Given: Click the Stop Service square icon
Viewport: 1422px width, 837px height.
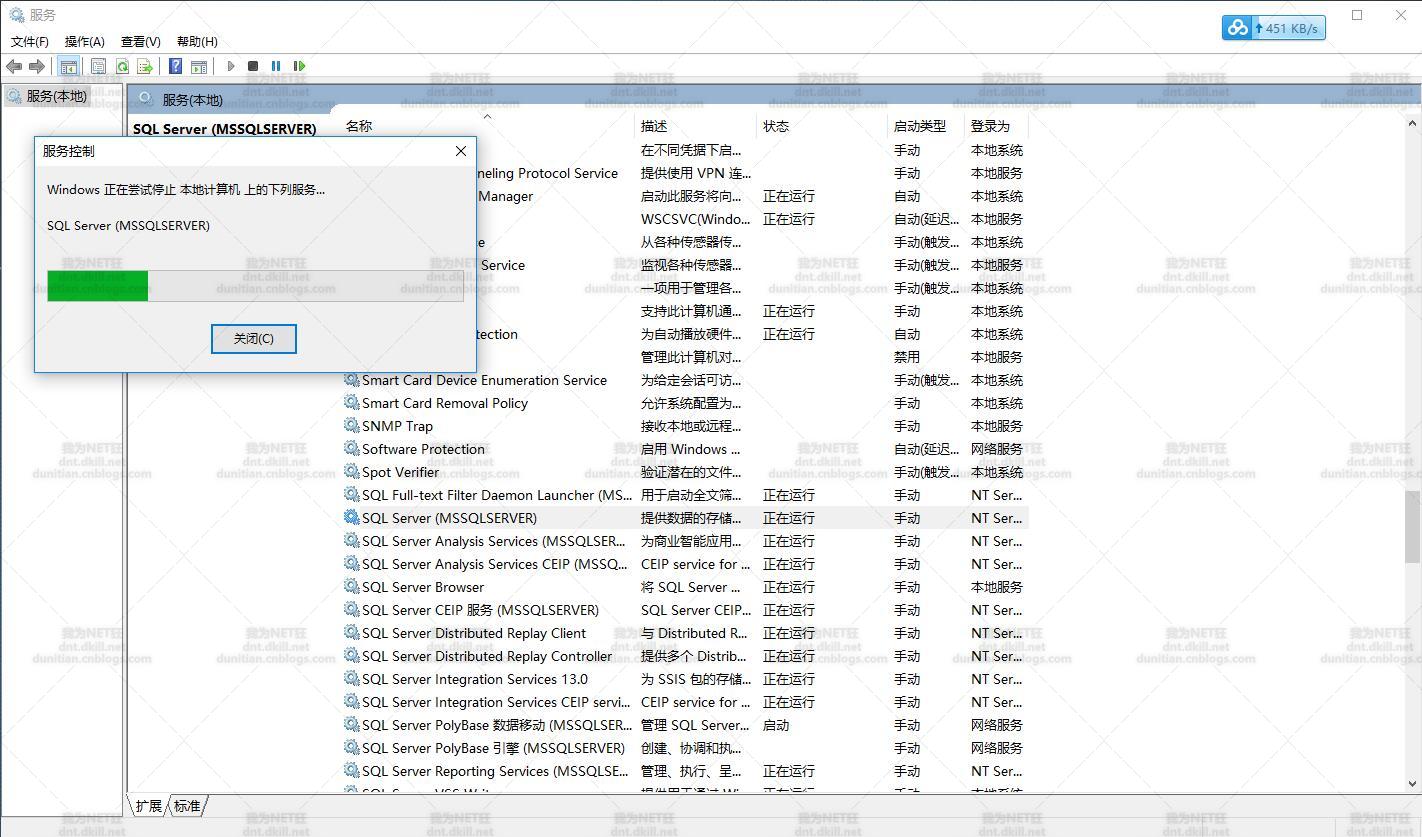Looking at the screenshot, I should point(253,66).
